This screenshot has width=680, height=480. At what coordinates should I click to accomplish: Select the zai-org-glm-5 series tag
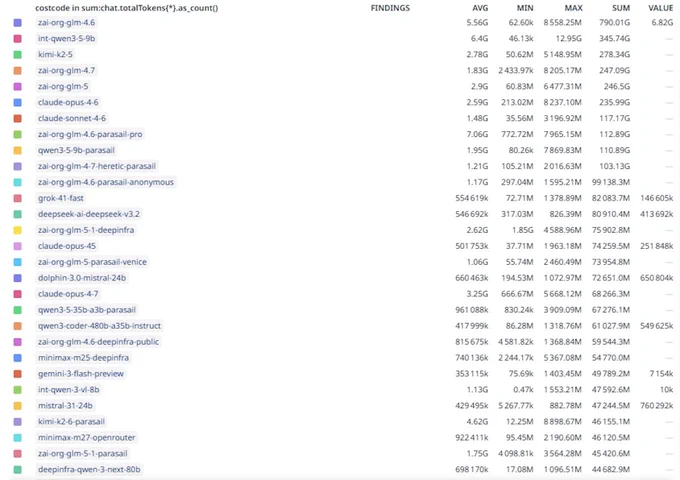tap(63, 86)
